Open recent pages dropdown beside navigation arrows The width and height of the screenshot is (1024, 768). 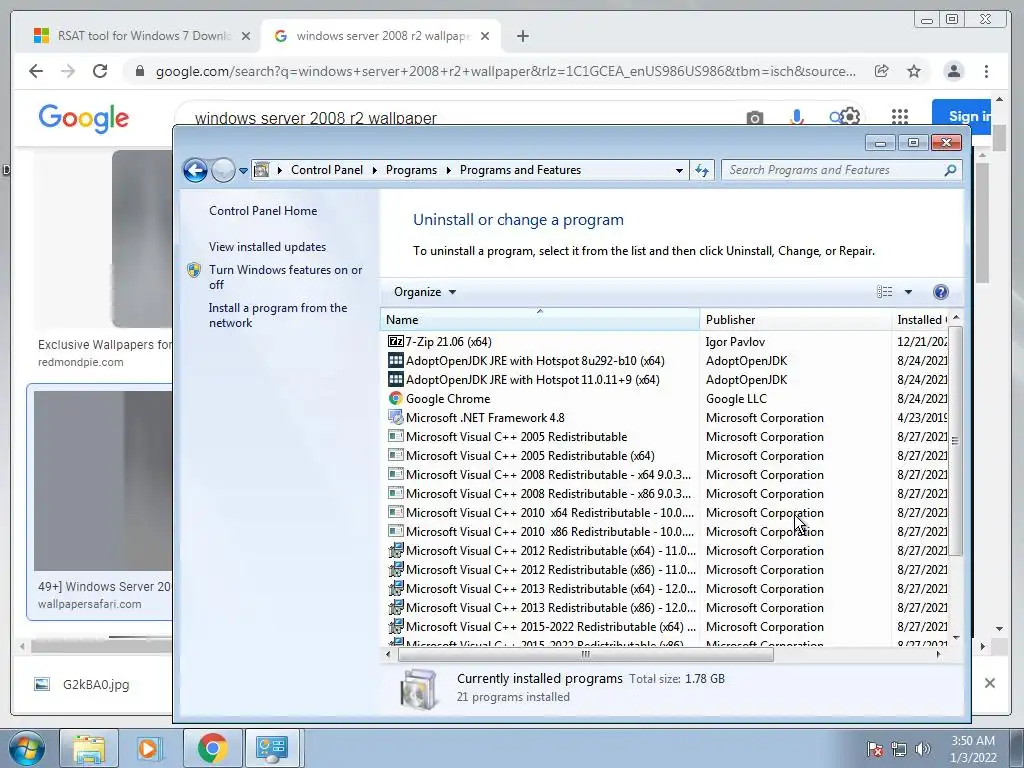[243, 170]
